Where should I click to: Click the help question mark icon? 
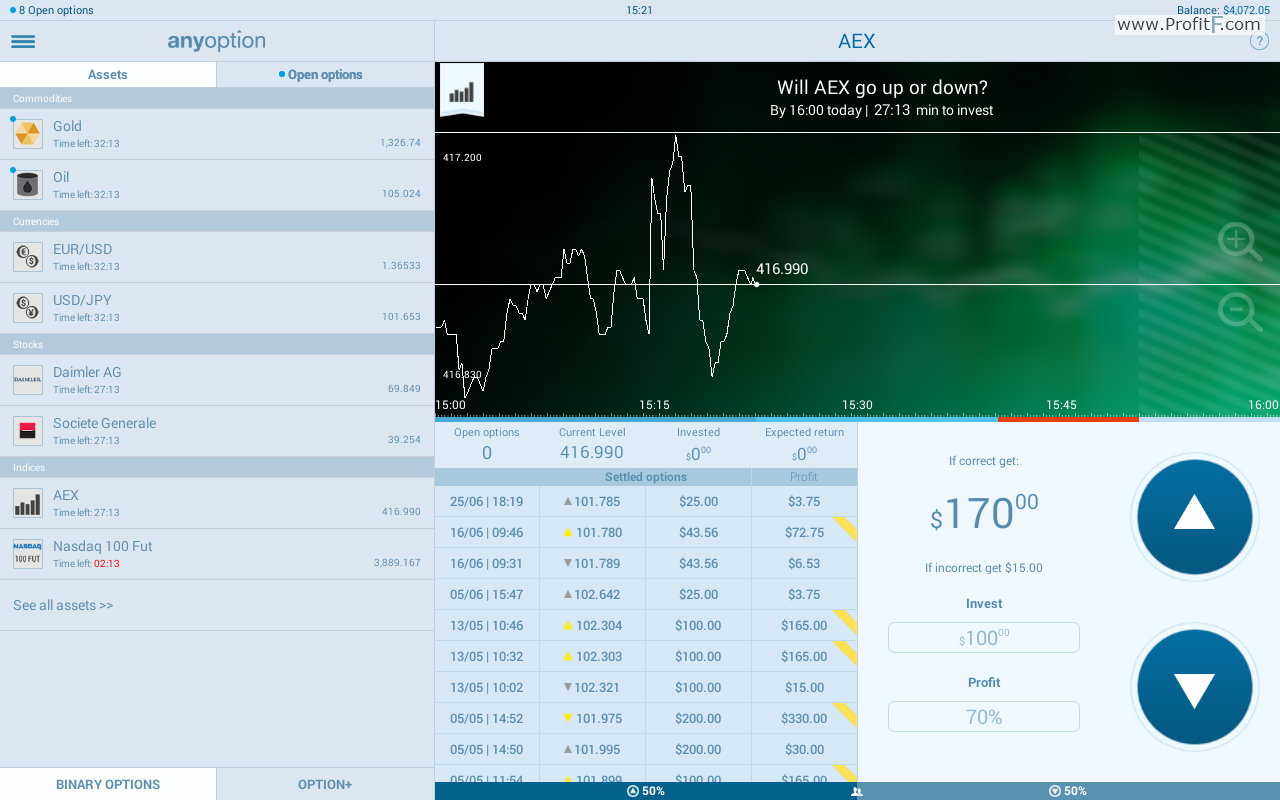tap(1259, 41)
